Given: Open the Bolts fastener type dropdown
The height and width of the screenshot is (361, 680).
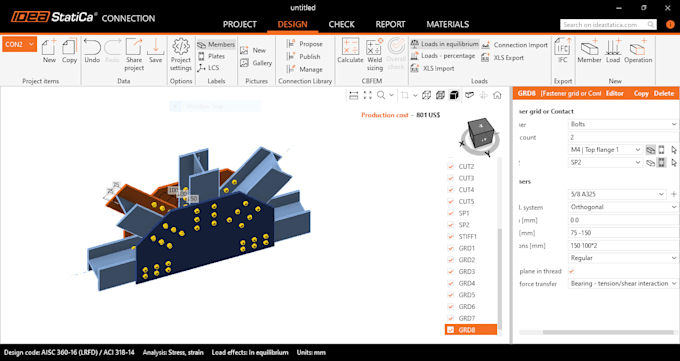Looking at the screenshot, I should [x=623, y=124].
